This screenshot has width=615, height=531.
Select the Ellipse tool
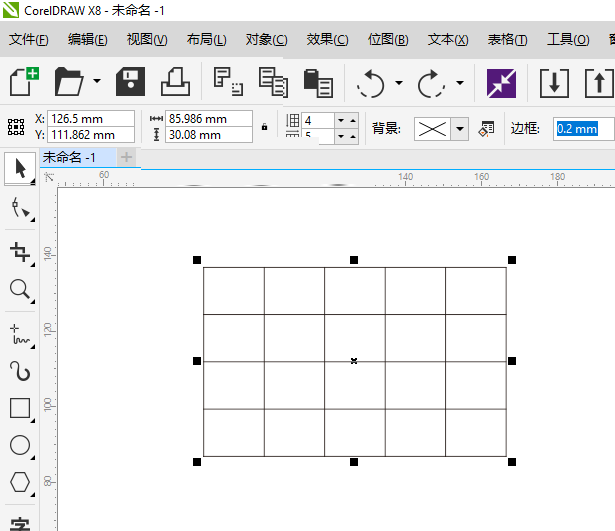click(x=19, y=445)
